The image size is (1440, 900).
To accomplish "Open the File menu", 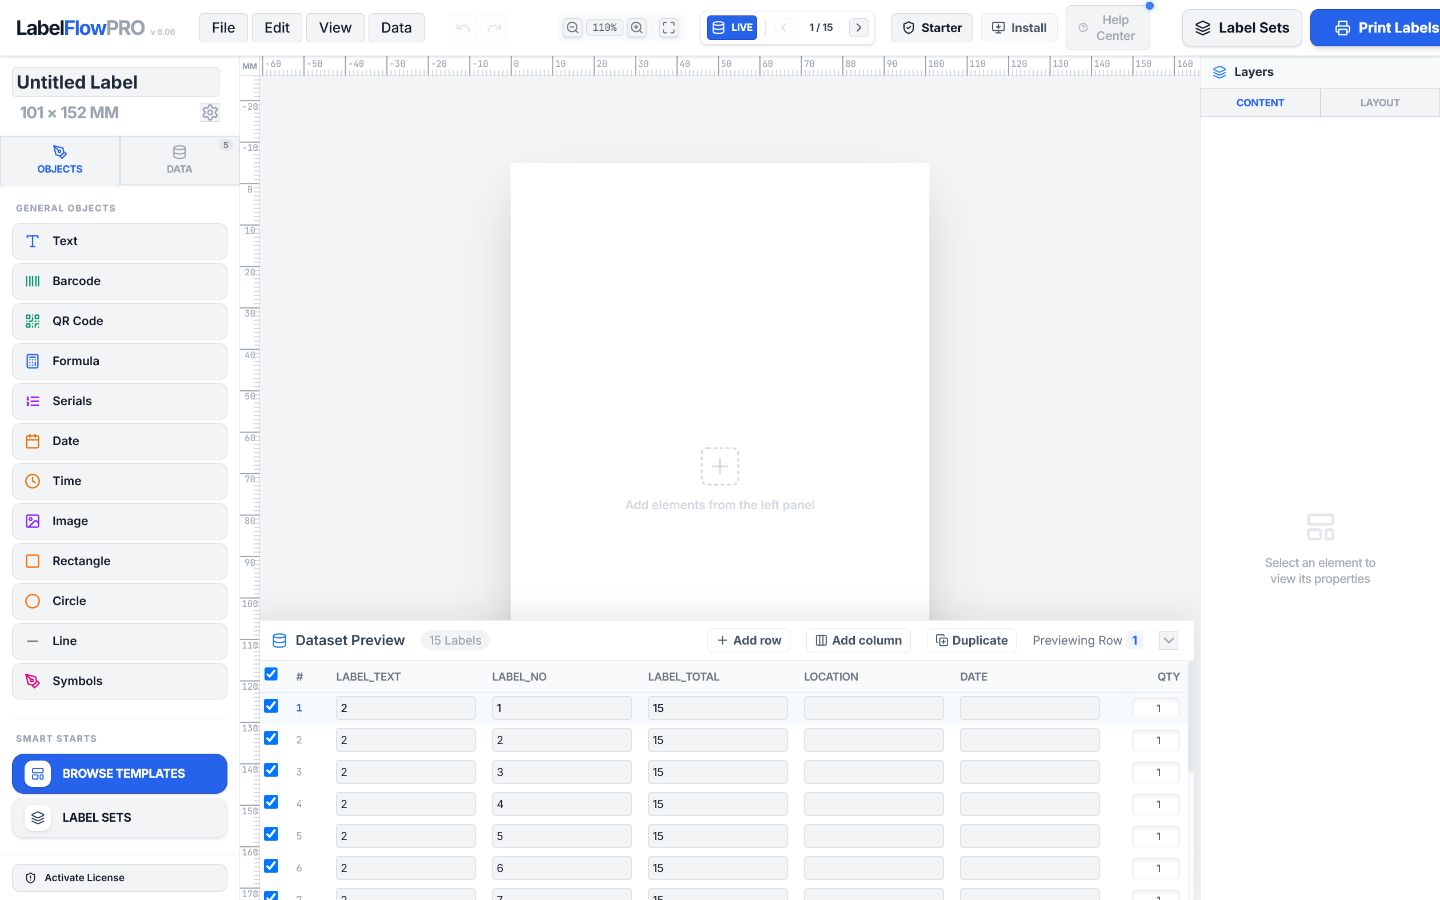I will (223, 28).
